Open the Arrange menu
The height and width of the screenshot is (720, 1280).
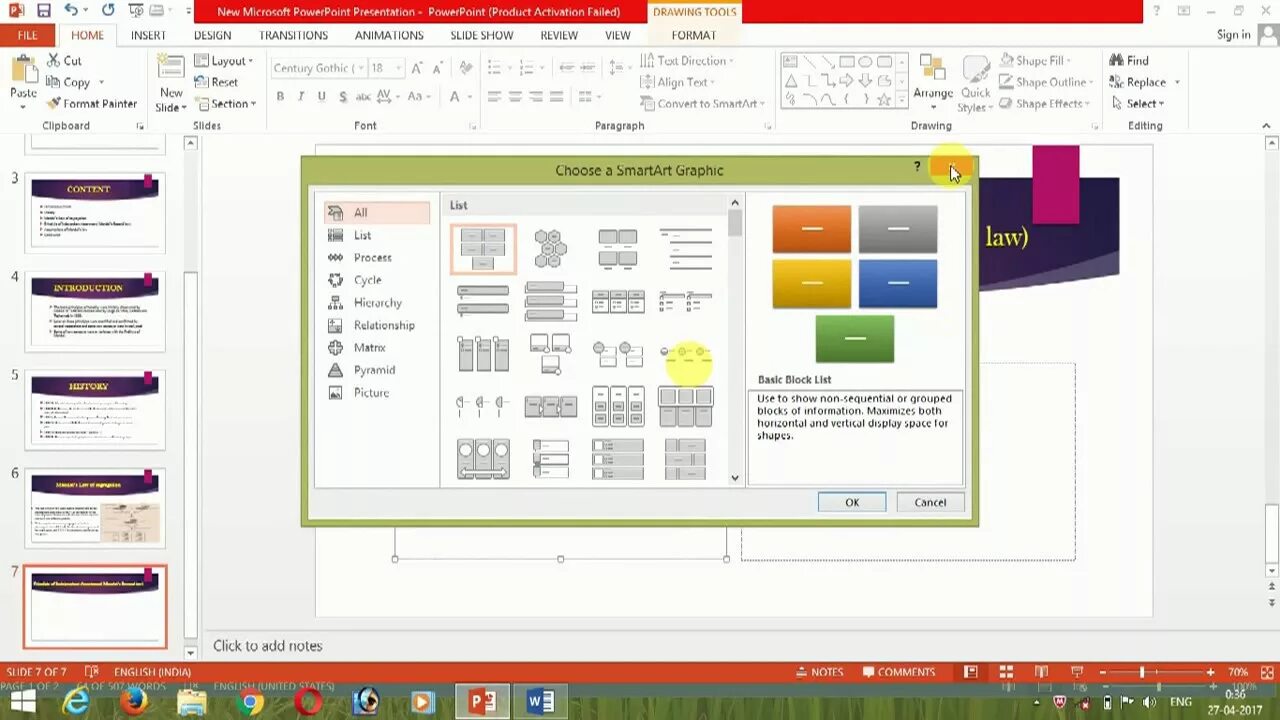933,82
